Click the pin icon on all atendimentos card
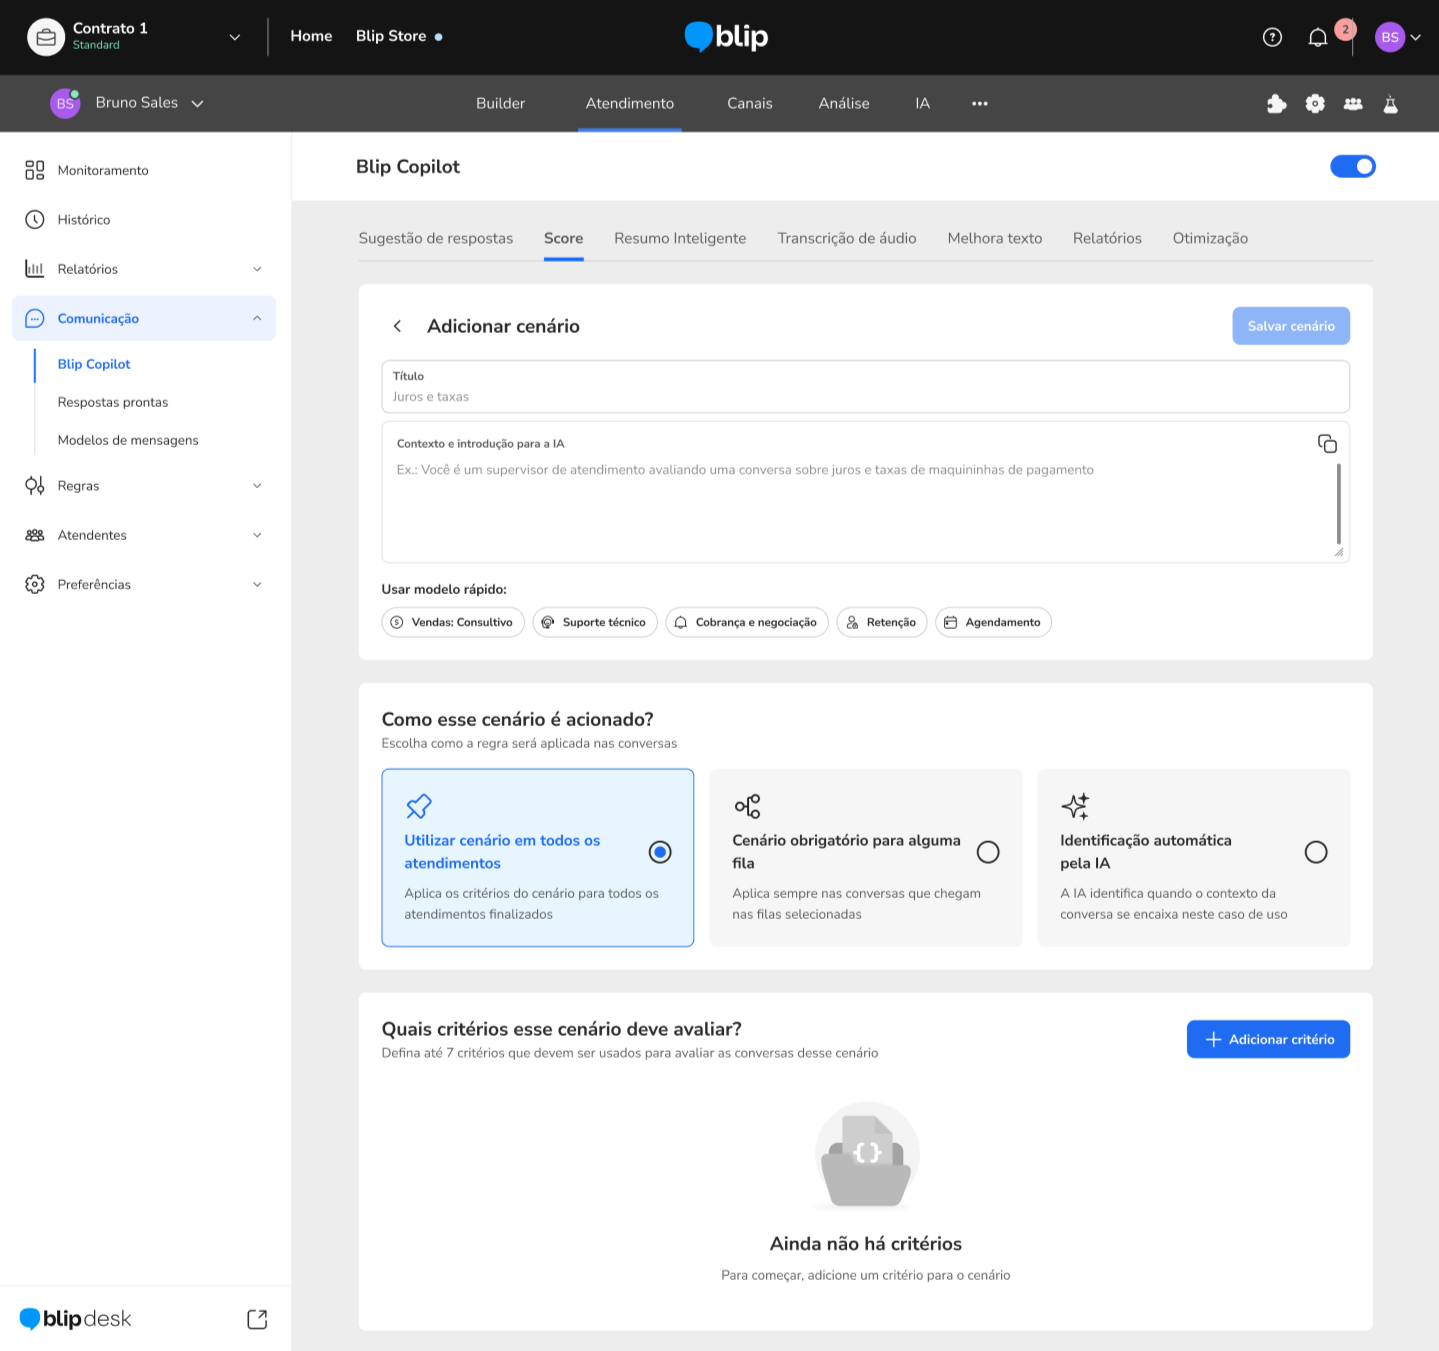The height and width of the screenshot is (1351, 1439). [419, 806]
